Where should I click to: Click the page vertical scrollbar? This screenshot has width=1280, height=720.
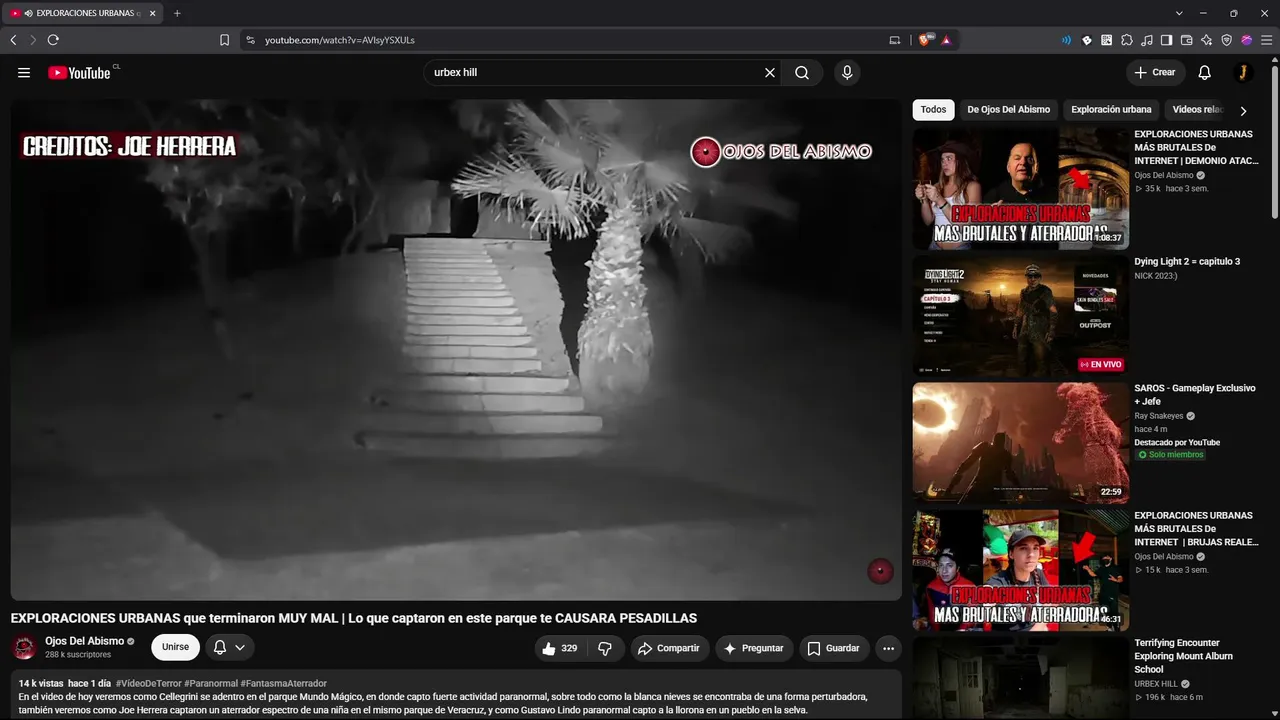pos(1275,140)
